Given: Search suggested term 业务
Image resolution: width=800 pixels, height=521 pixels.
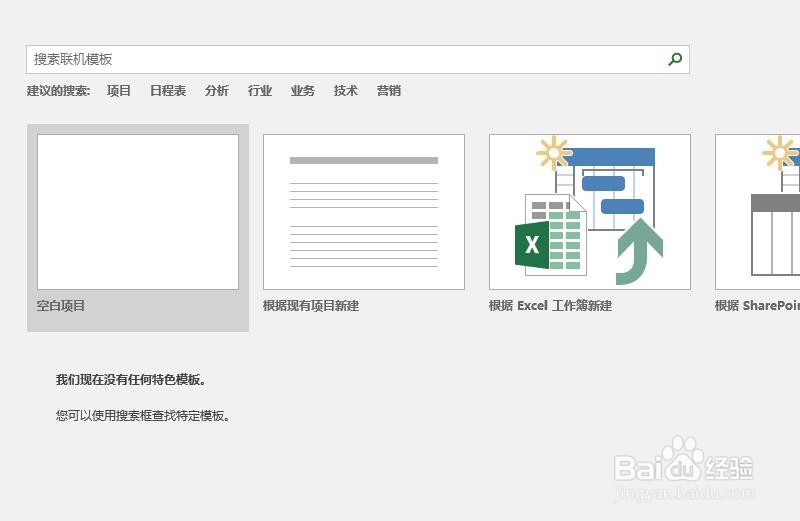Looking at the screenshot, I should [303, 91].
